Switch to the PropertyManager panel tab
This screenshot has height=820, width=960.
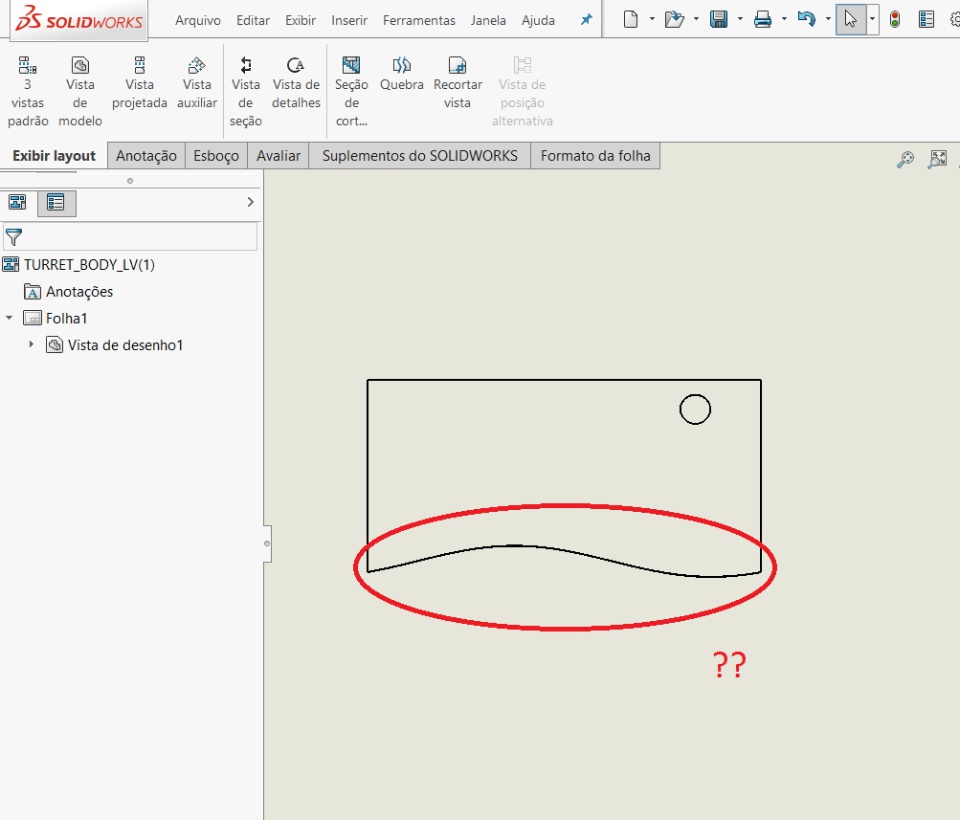click(x=56, y=203)
